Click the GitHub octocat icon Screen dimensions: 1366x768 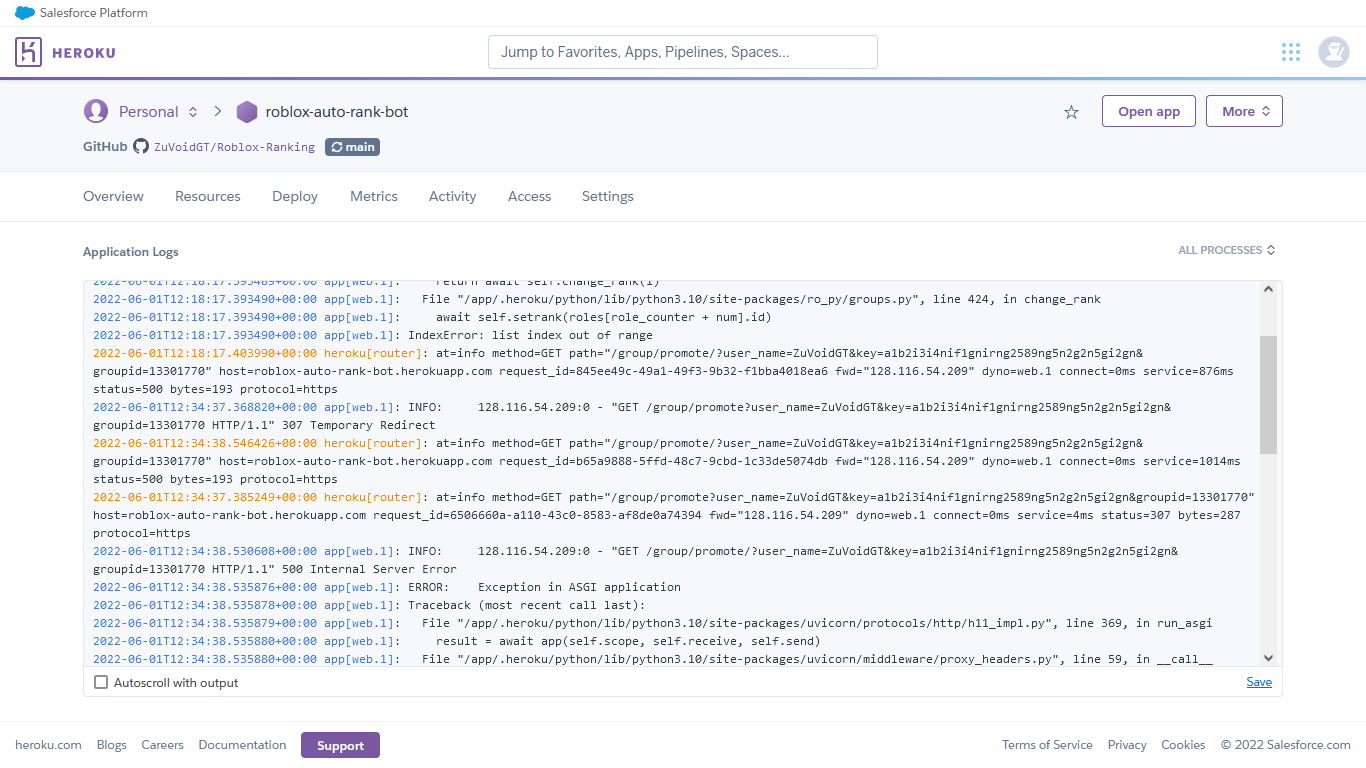click(141, 147)
